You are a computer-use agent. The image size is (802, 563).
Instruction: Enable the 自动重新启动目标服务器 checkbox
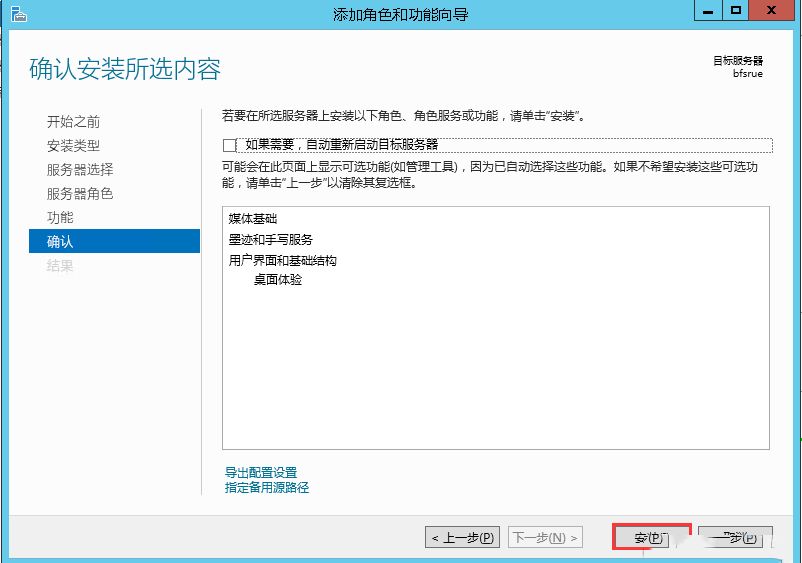230,145
